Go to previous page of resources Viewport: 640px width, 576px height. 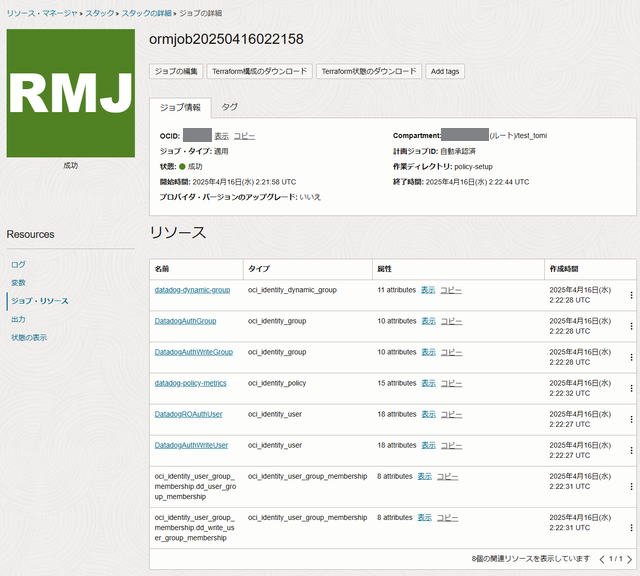coord(602,559)
